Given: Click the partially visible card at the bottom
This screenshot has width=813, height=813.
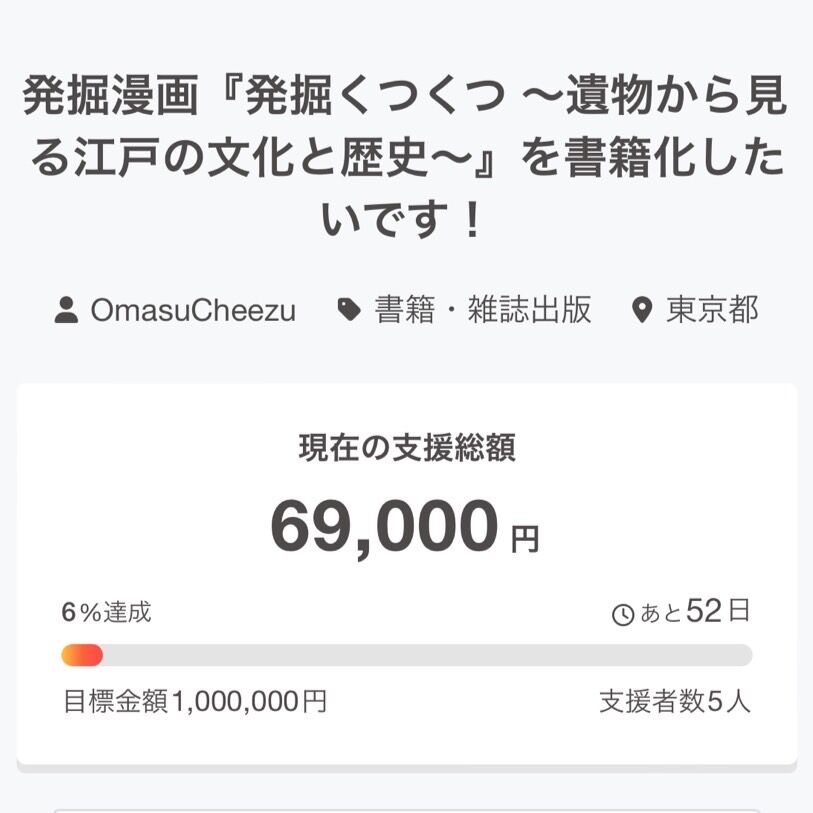Looking at the screenshot, I should pos(406,806).
